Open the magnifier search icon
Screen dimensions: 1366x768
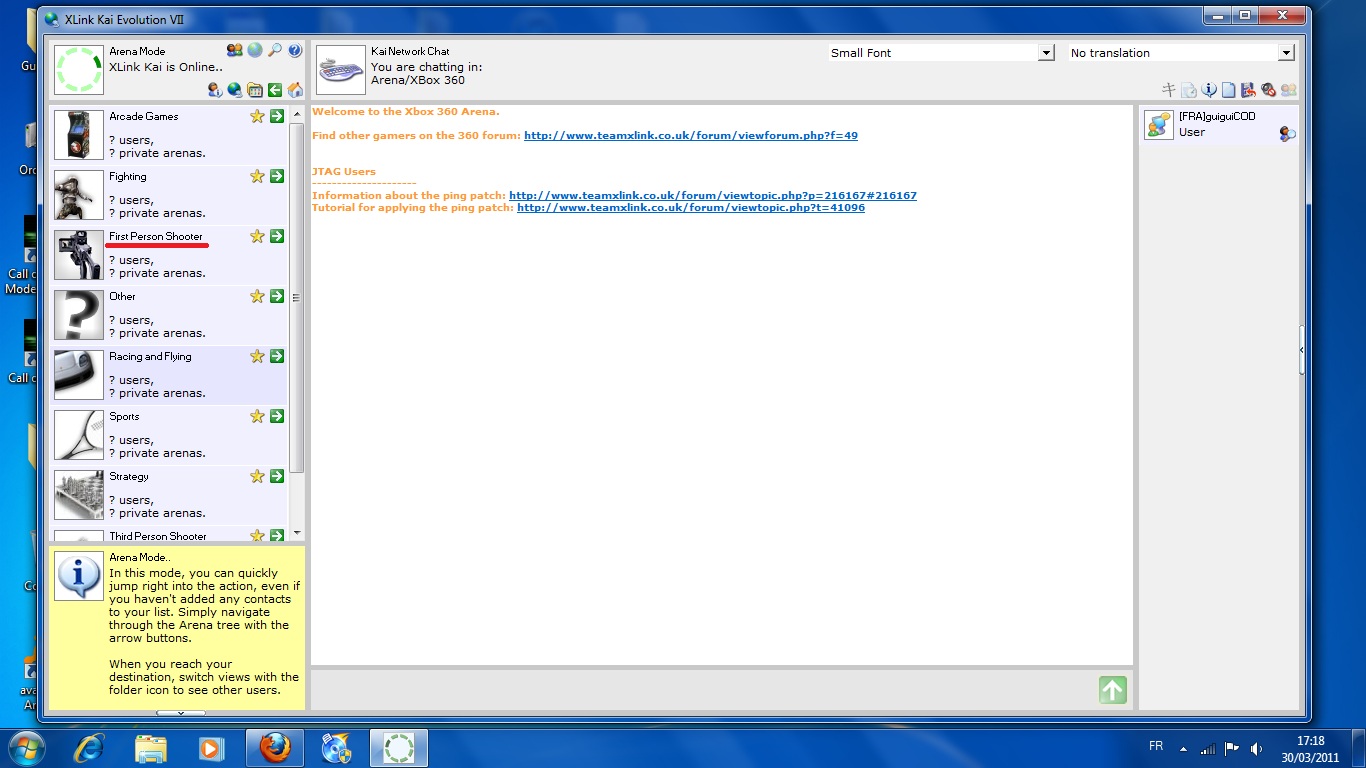tap(275, 50)
